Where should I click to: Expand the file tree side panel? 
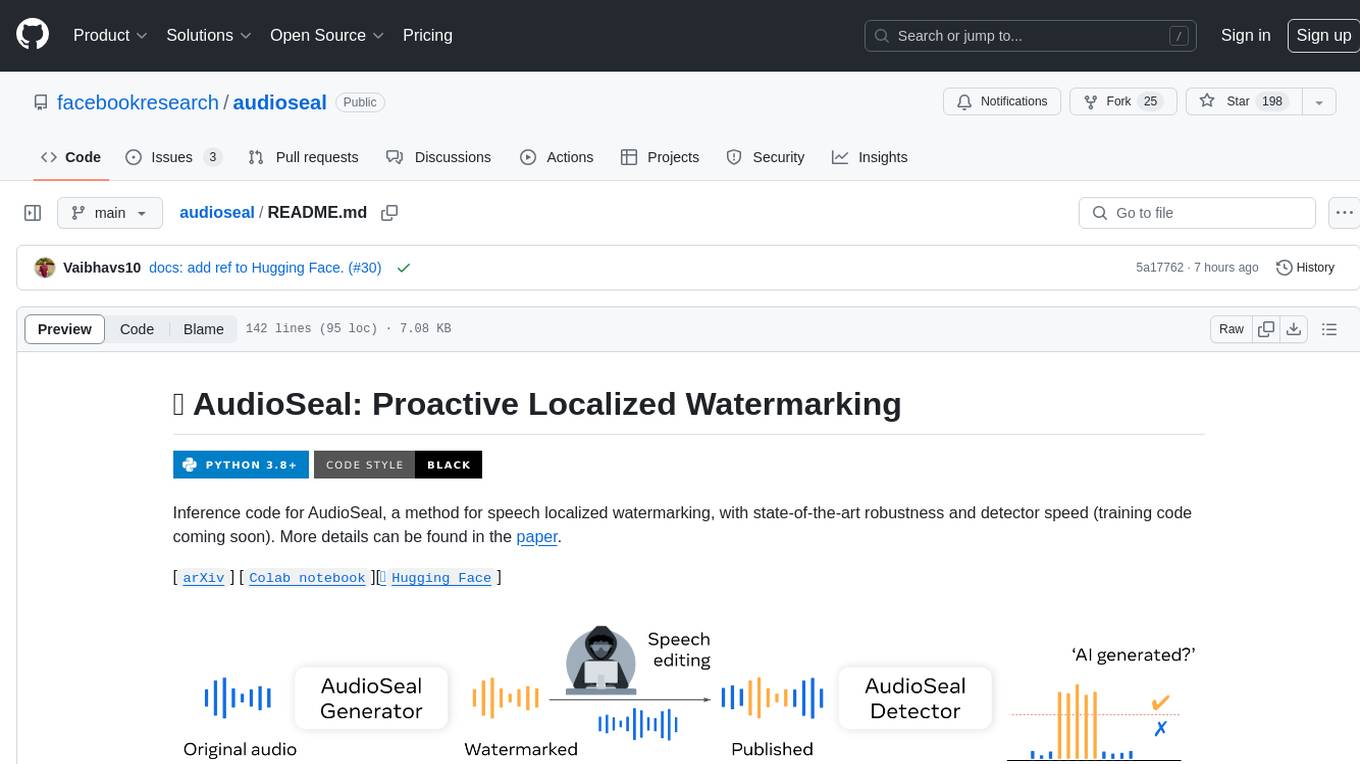point(32,213)
